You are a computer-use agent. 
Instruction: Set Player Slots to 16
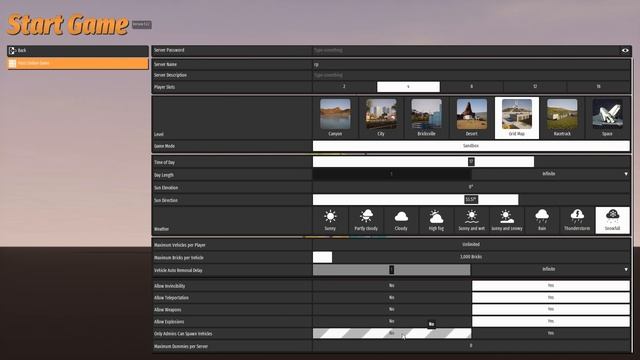(598, 87)
